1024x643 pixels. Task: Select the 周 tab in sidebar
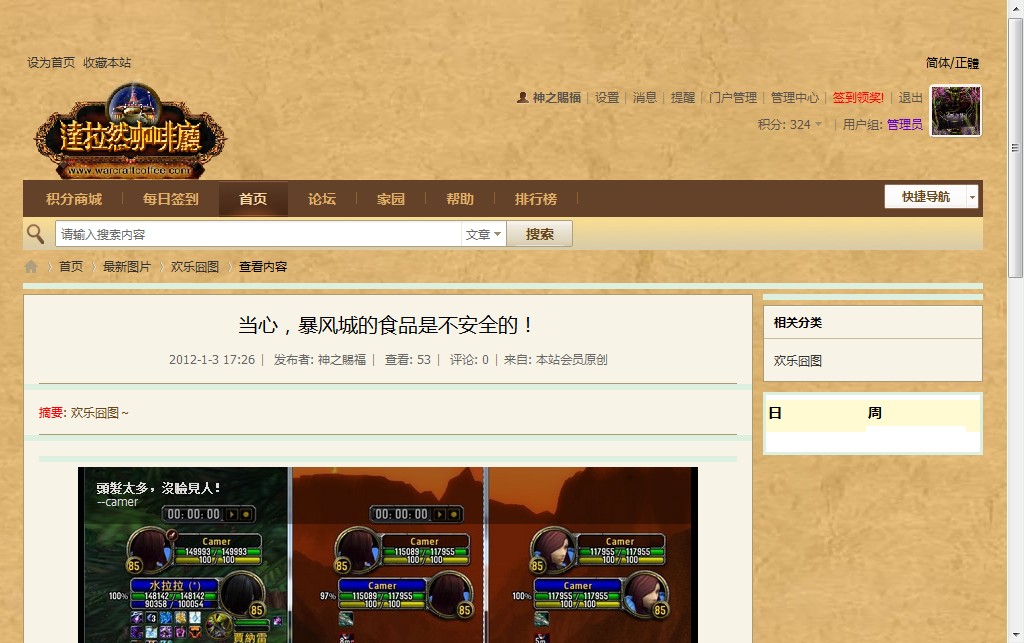874,413
